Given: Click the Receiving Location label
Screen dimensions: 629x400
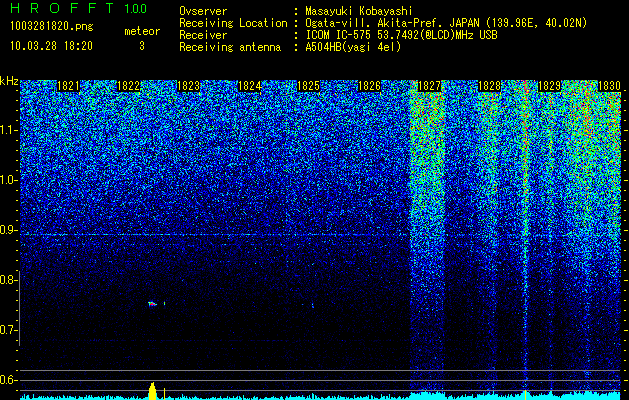Looking at the screenshot, I should 233,23.
